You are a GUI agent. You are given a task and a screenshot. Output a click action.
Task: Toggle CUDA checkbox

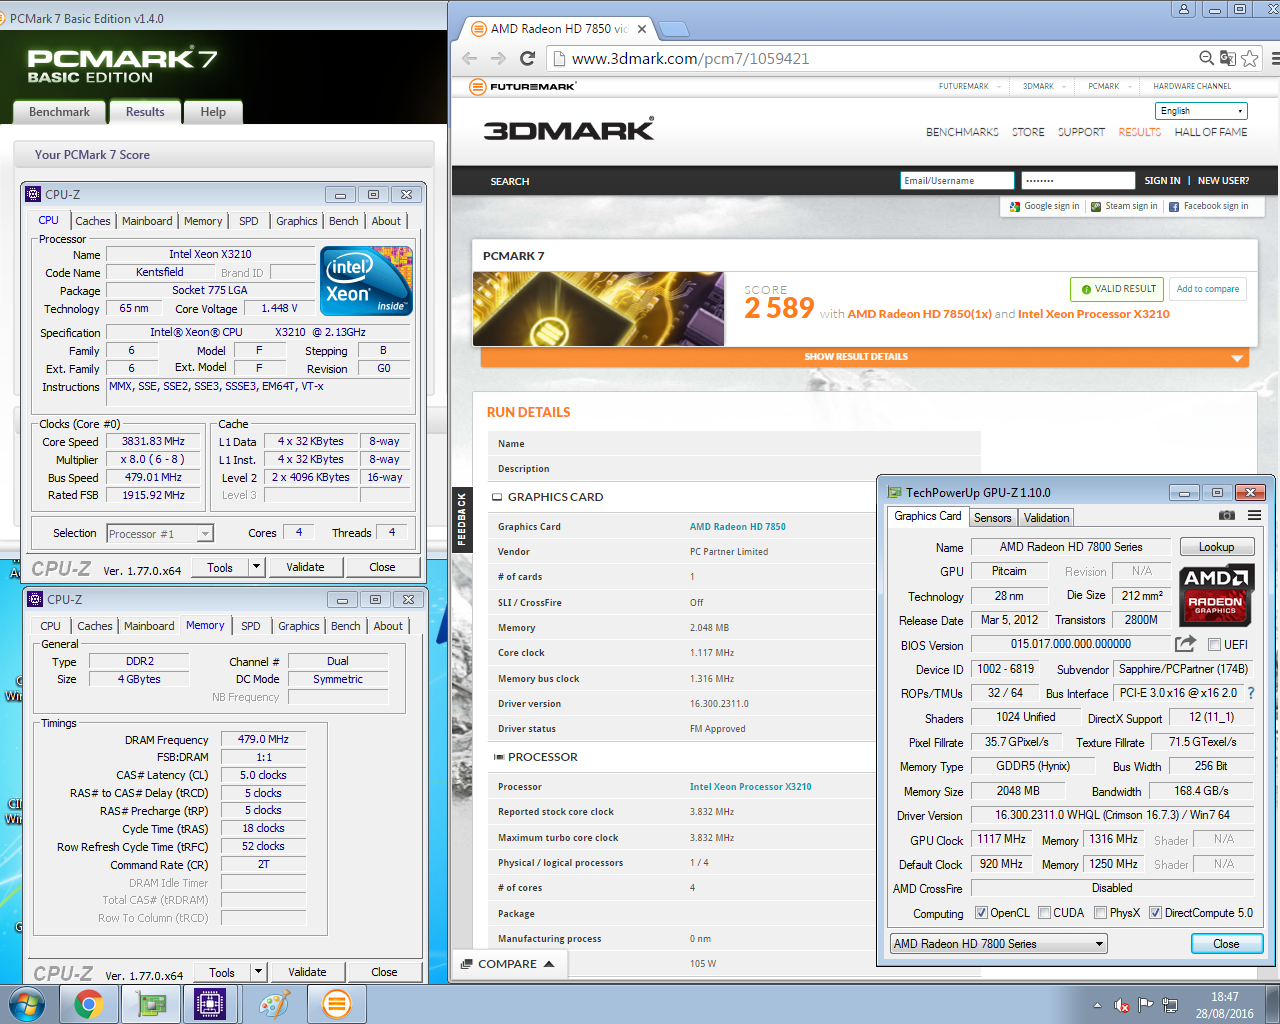click(1044, 913)
